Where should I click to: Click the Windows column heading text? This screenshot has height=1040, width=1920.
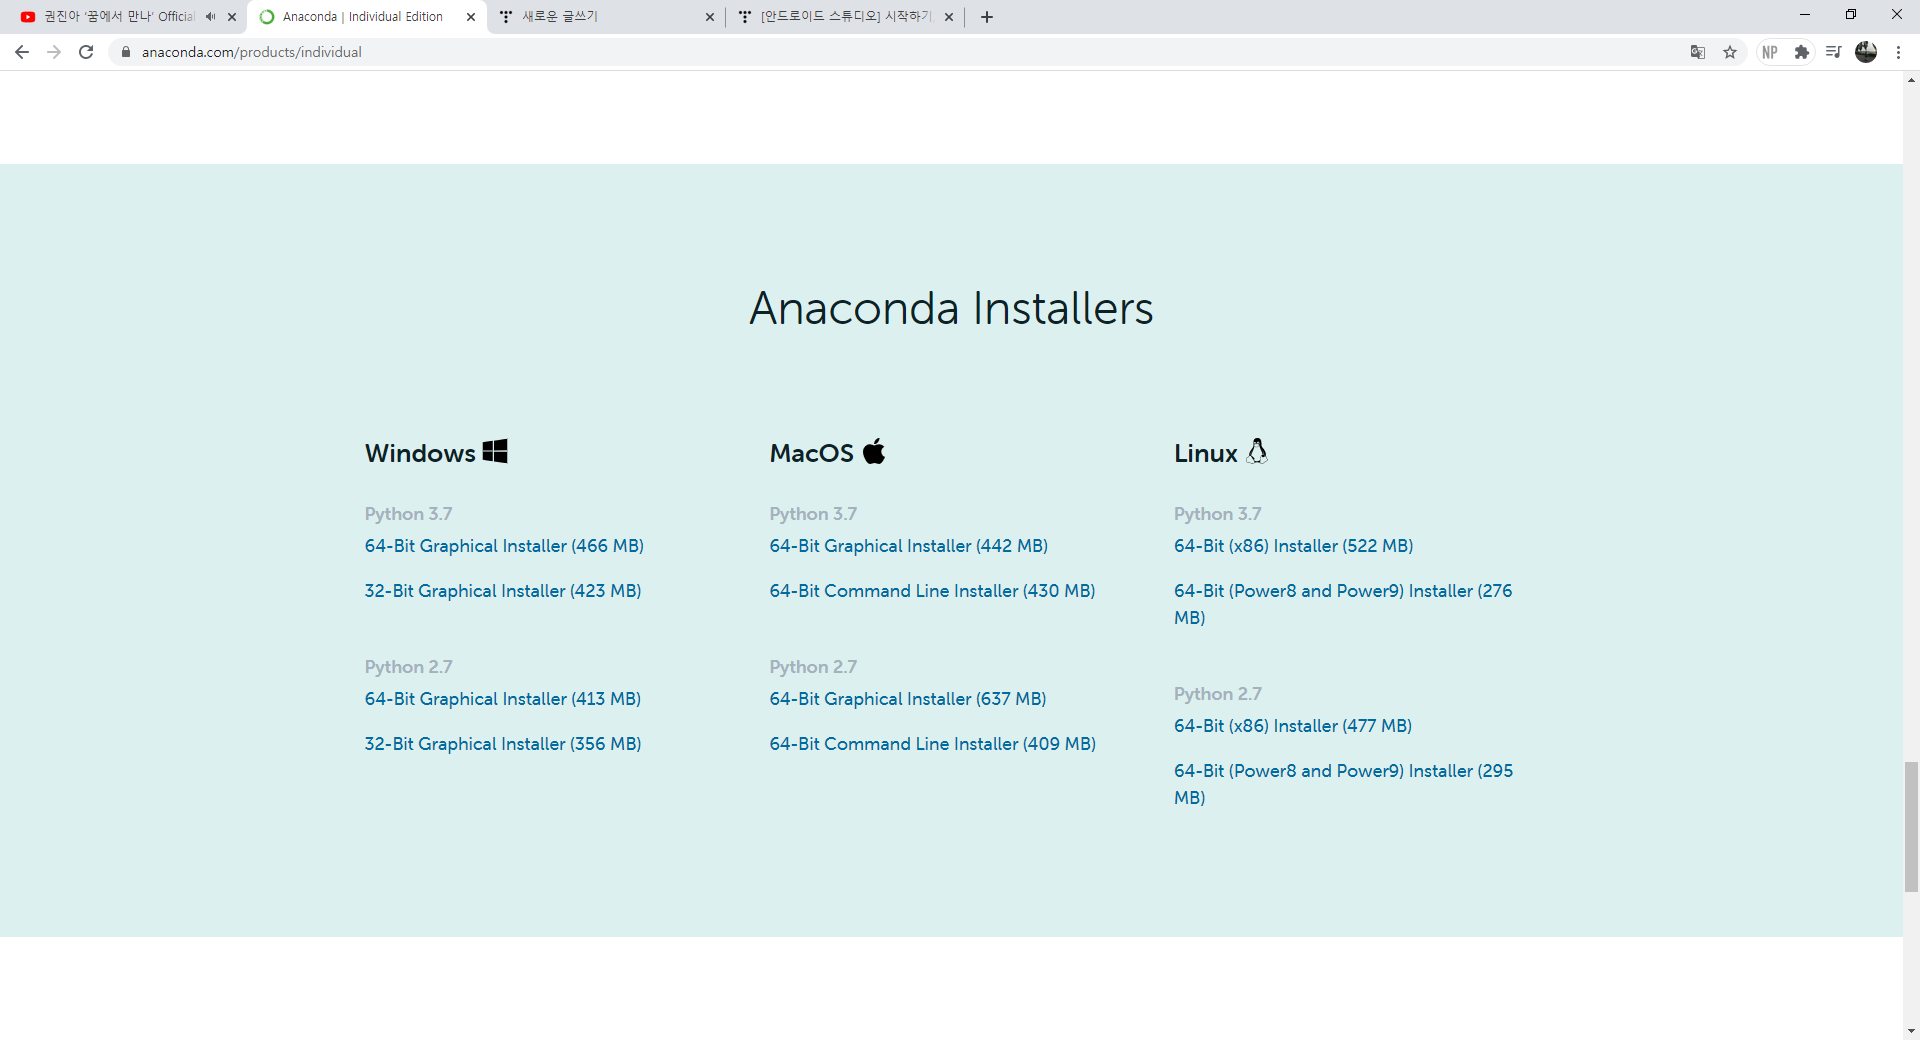click(420, 453)
